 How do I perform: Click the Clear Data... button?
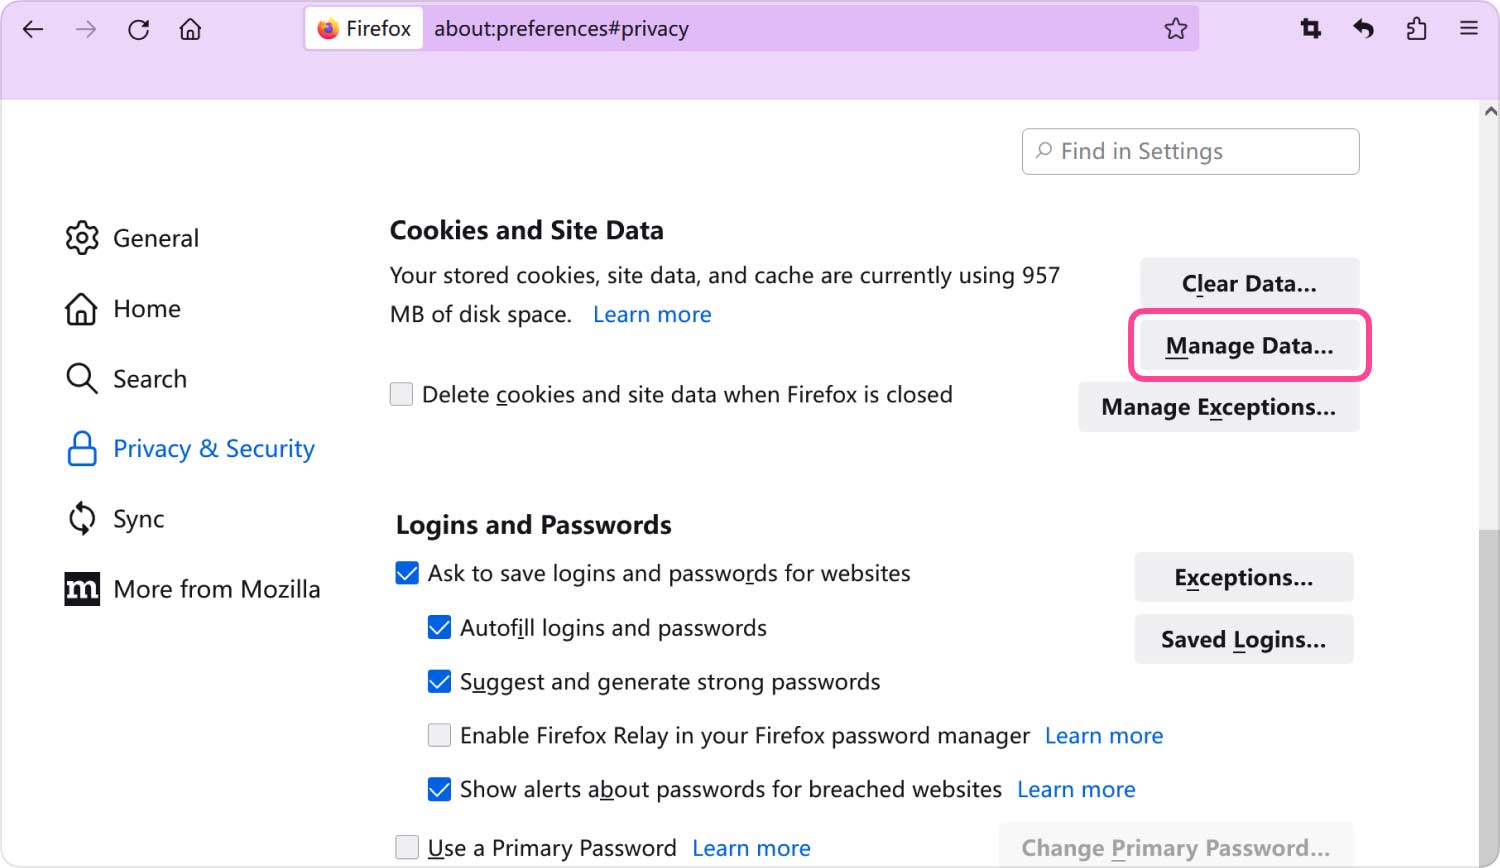[1249, 284]
